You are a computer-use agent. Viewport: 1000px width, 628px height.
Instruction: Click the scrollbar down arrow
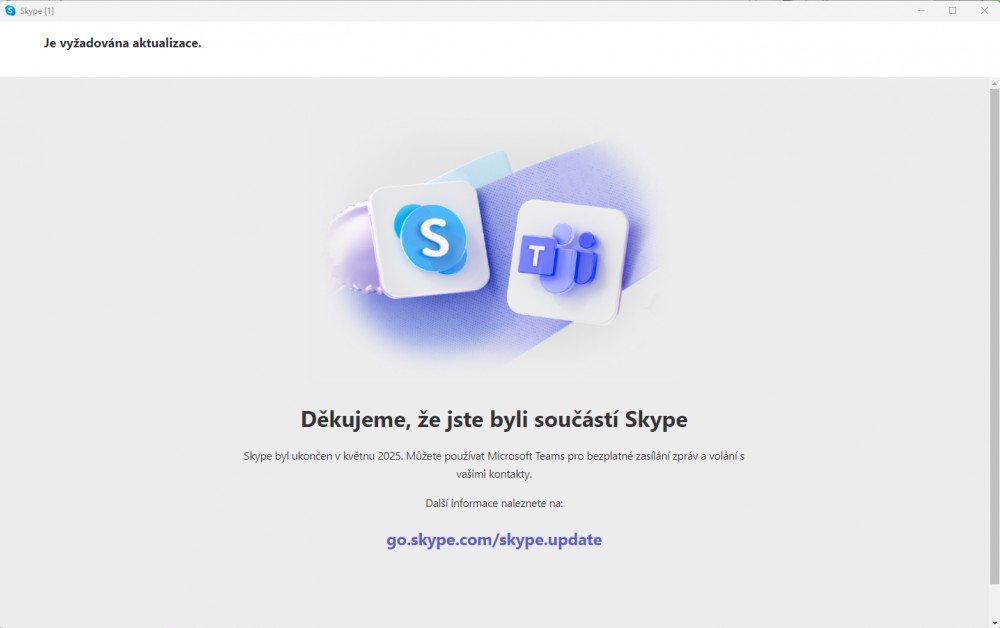[994, 621]
